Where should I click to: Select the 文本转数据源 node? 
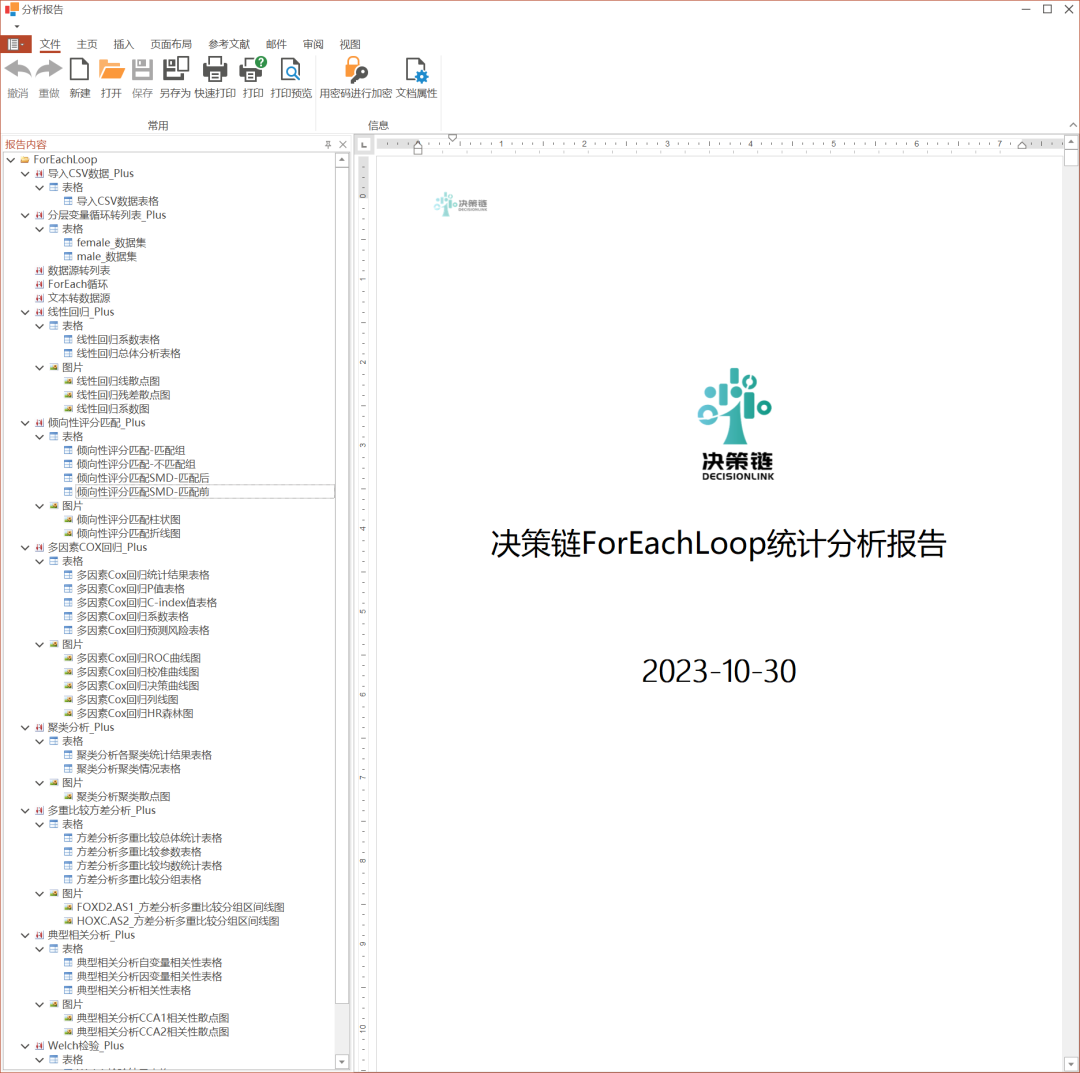click(79, 298)
